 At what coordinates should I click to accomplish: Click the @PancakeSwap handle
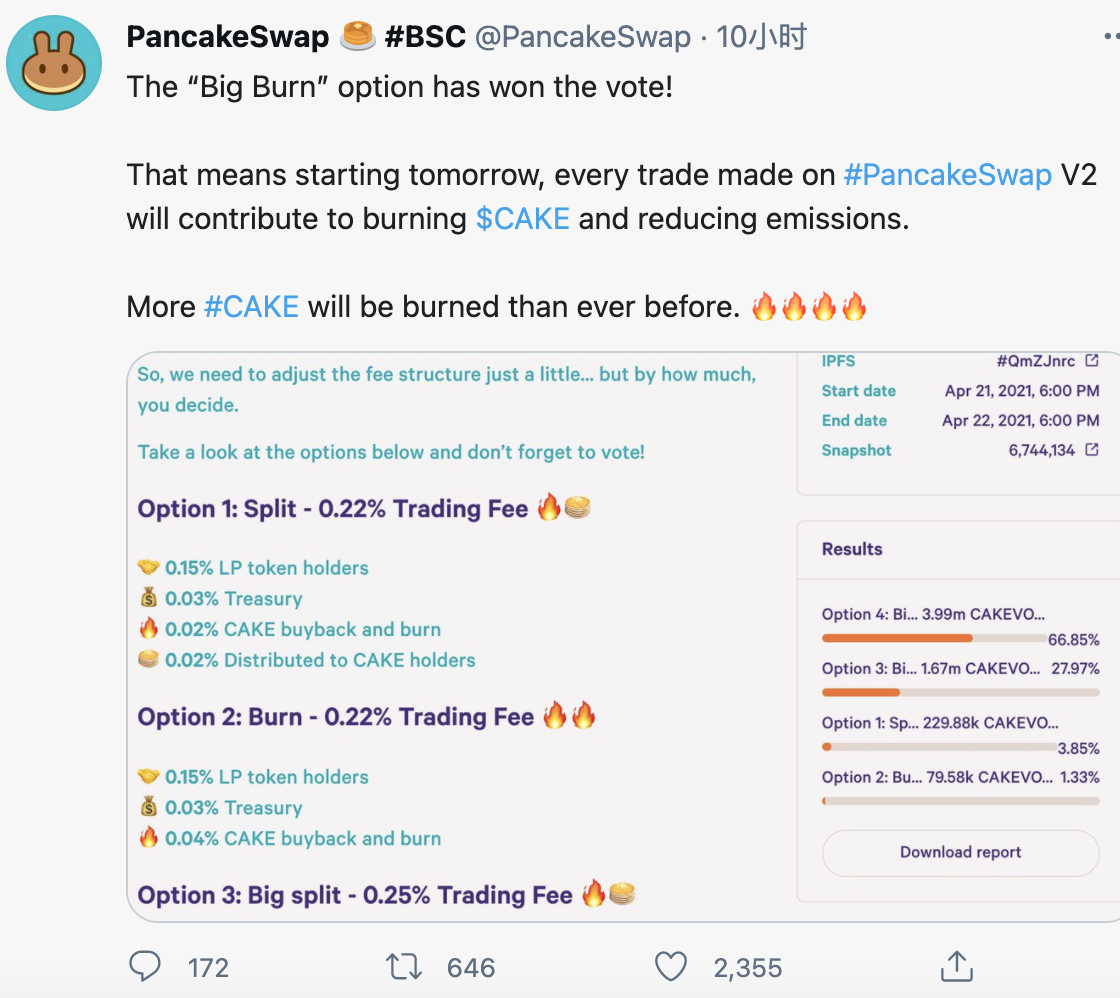[583, 36]
